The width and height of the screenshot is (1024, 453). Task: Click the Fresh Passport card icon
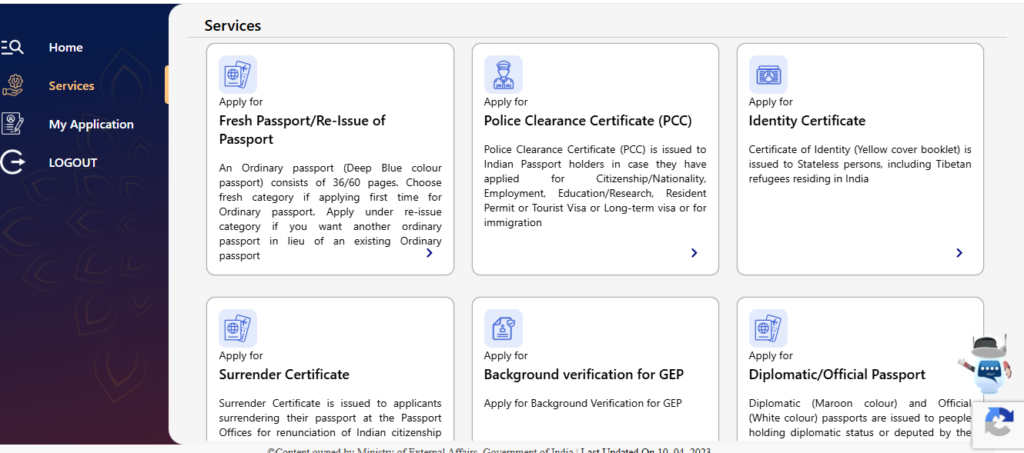238,75
